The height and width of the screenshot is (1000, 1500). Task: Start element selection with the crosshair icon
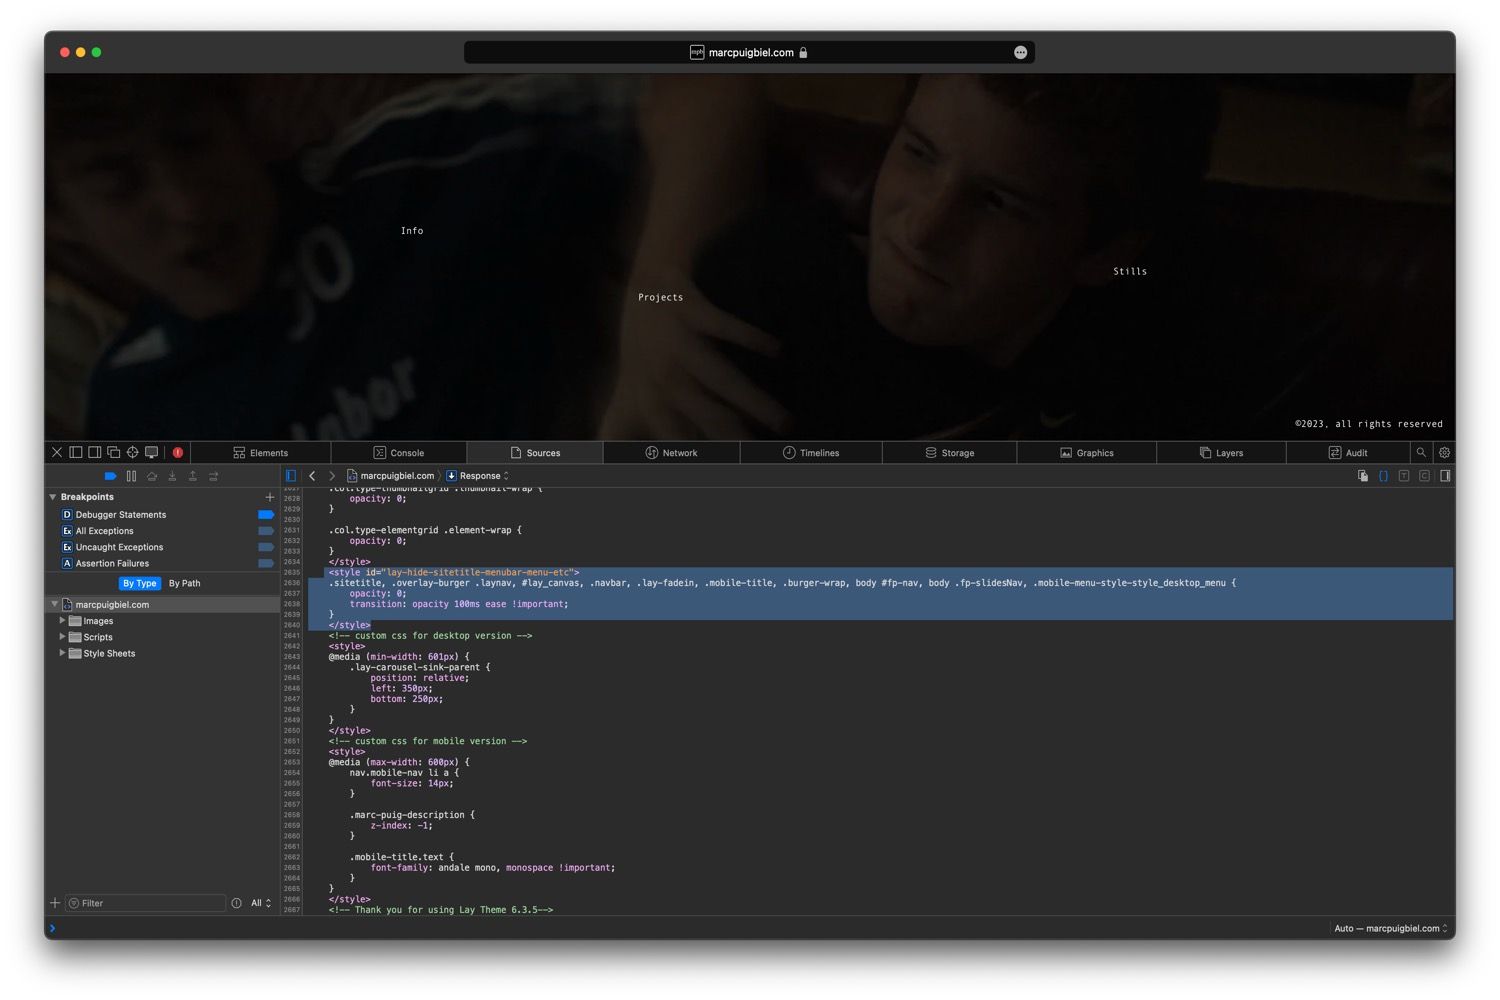132,453
